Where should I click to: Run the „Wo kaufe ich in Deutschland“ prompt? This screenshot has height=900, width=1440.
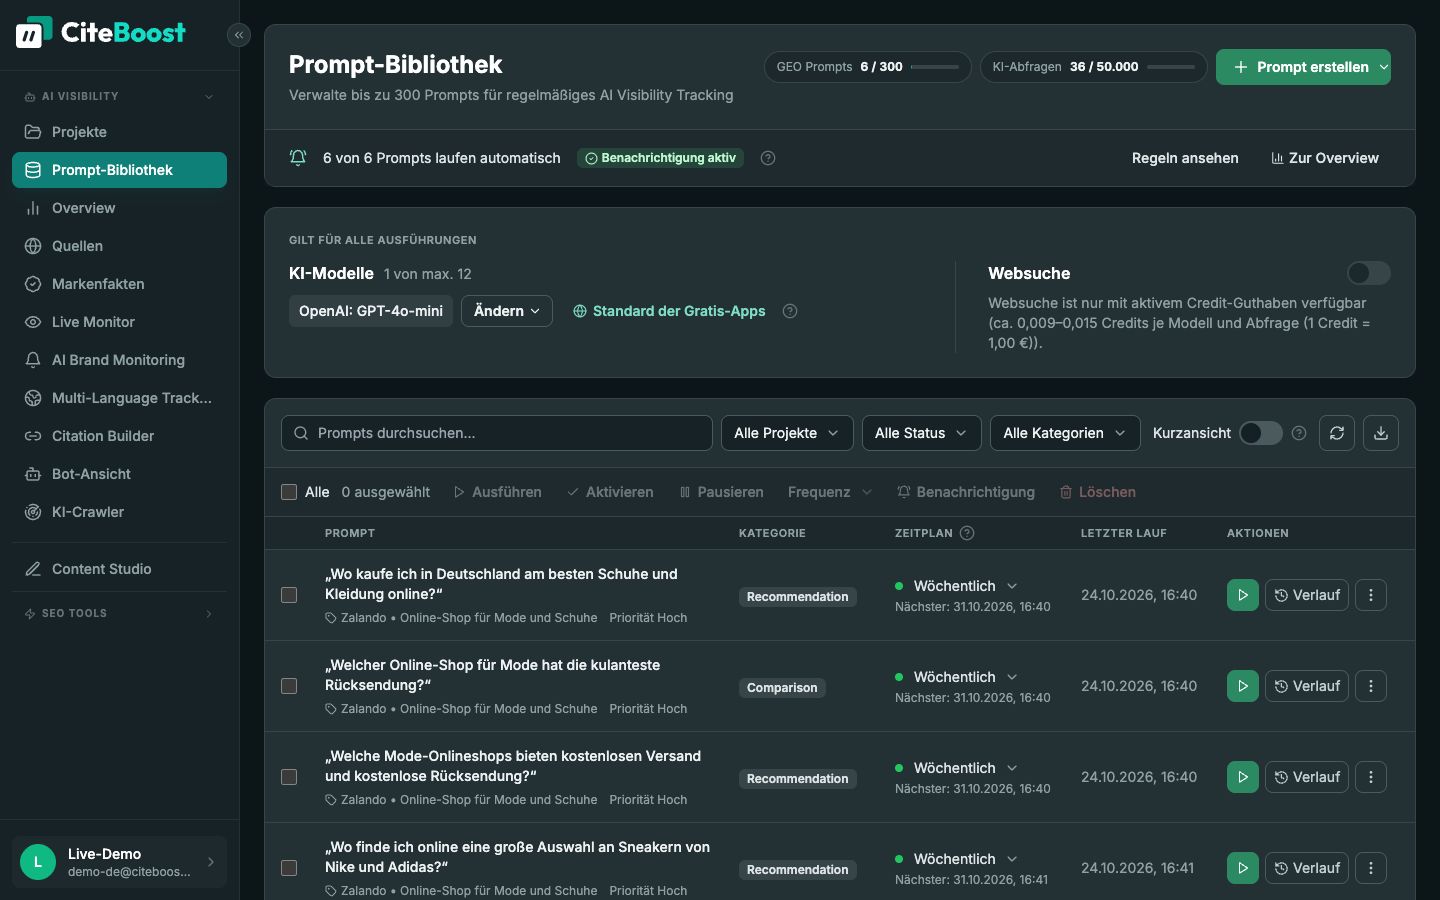(x=1243, y=595)
